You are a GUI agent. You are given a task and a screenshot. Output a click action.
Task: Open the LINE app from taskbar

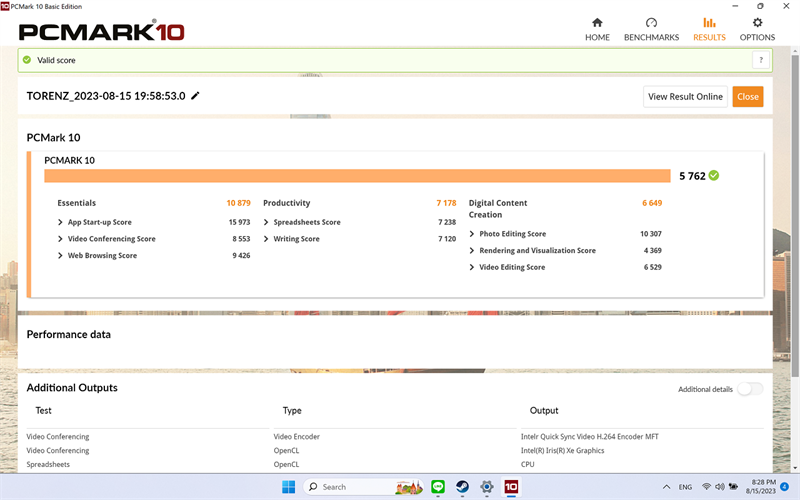tap(438, 487)
